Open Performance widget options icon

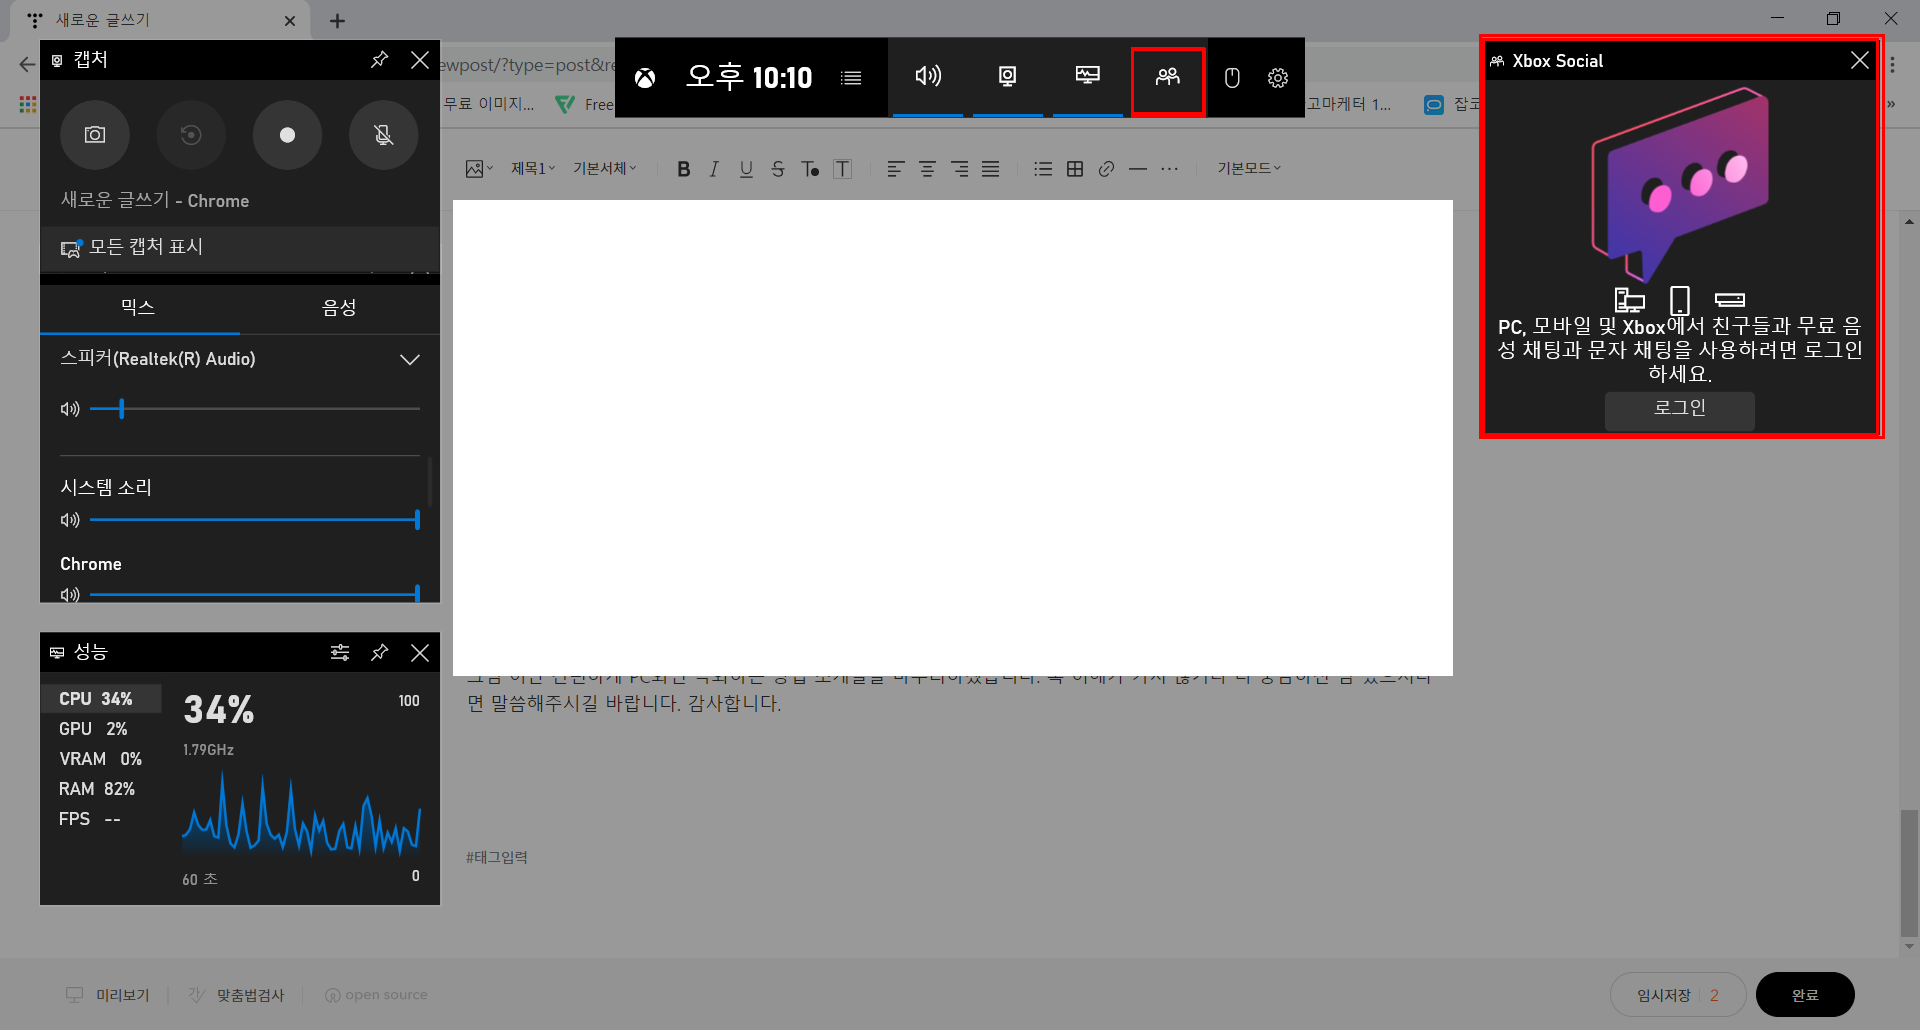340,652
